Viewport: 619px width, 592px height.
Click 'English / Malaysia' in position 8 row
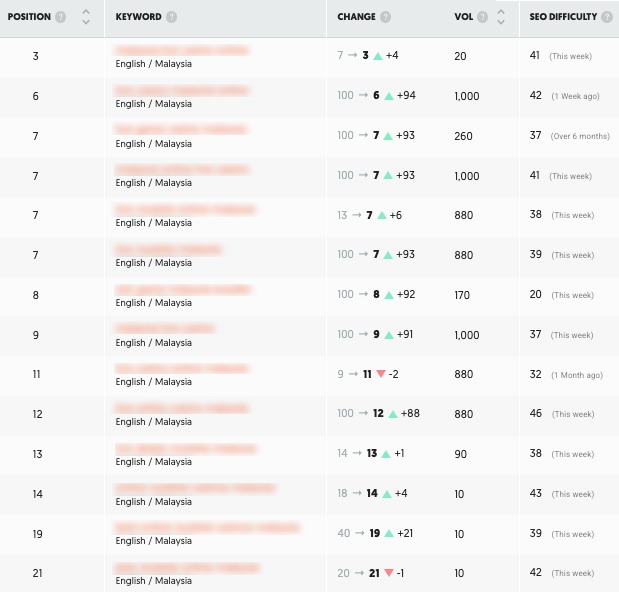(154, 303)
